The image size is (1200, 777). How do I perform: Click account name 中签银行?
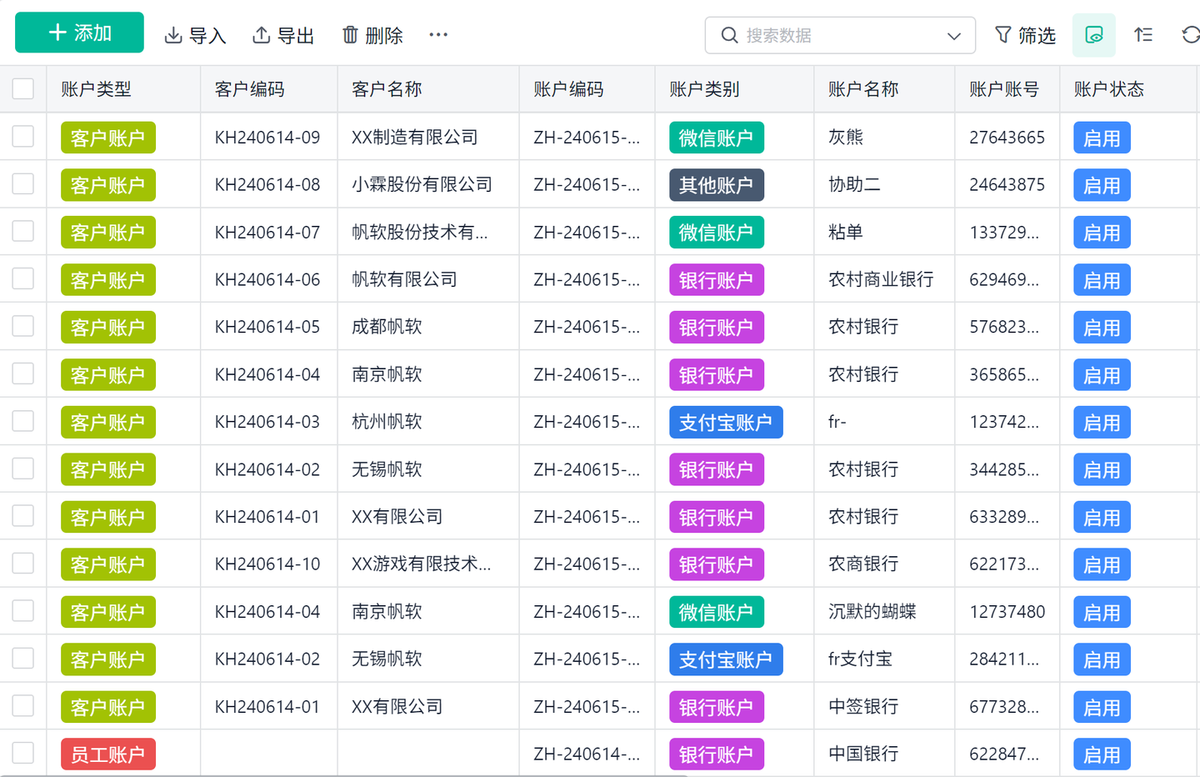(x=864, y=706)
